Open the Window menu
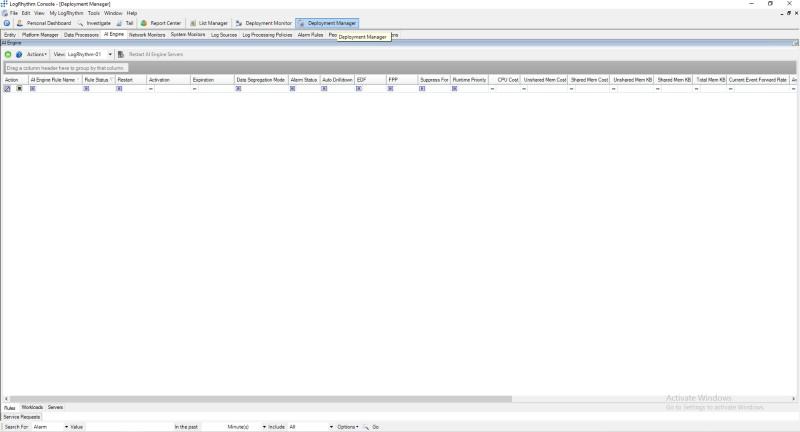800x432 pixels. (x=113, y=13)
